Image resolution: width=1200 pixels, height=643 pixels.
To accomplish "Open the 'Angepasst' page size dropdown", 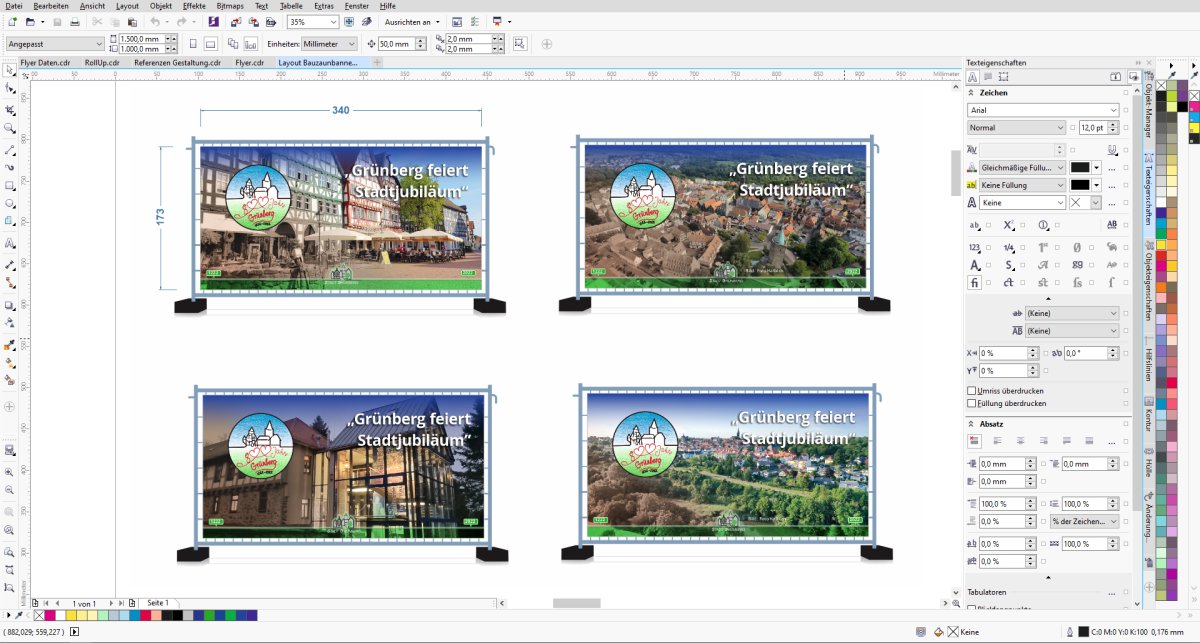I will 98,44.
